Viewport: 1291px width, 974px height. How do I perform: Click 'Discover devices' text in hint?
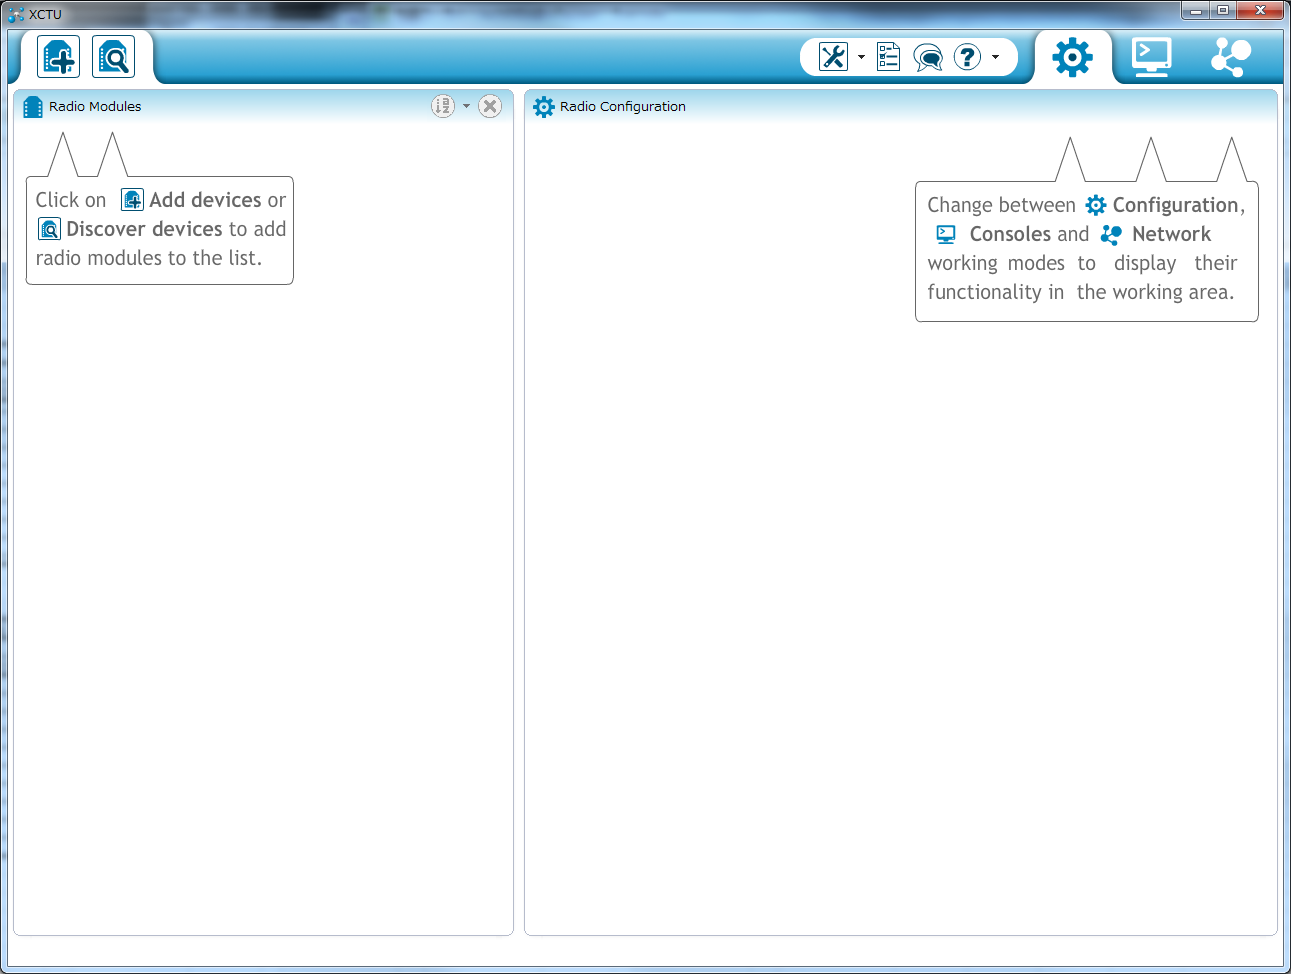(144, 229)
